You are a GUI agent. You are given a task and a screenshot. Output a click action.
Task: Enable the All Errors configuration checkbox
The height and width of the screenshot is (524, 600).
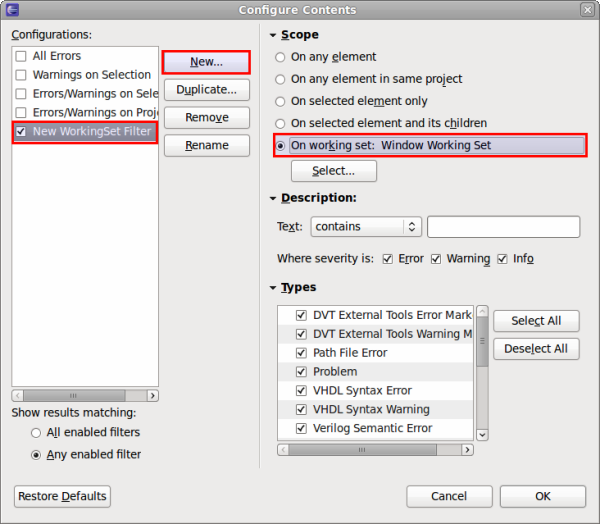coord(21,56)
